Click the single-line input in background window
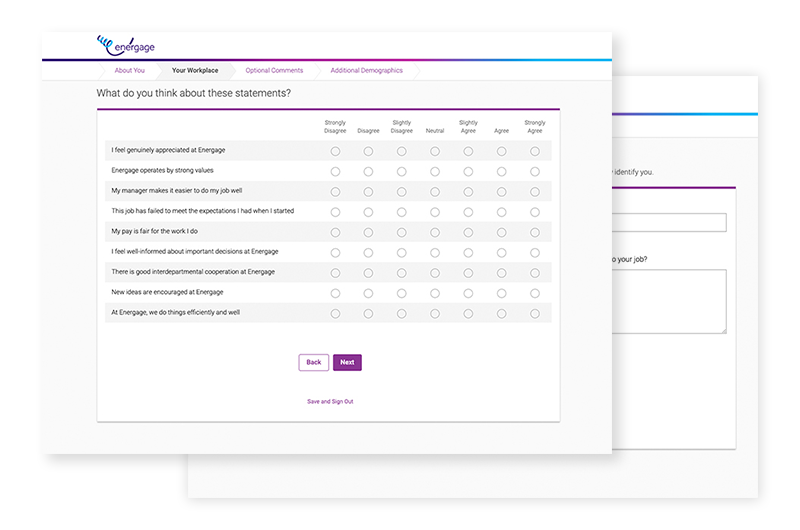The image size is (800, 530). [x=669, y=222]
